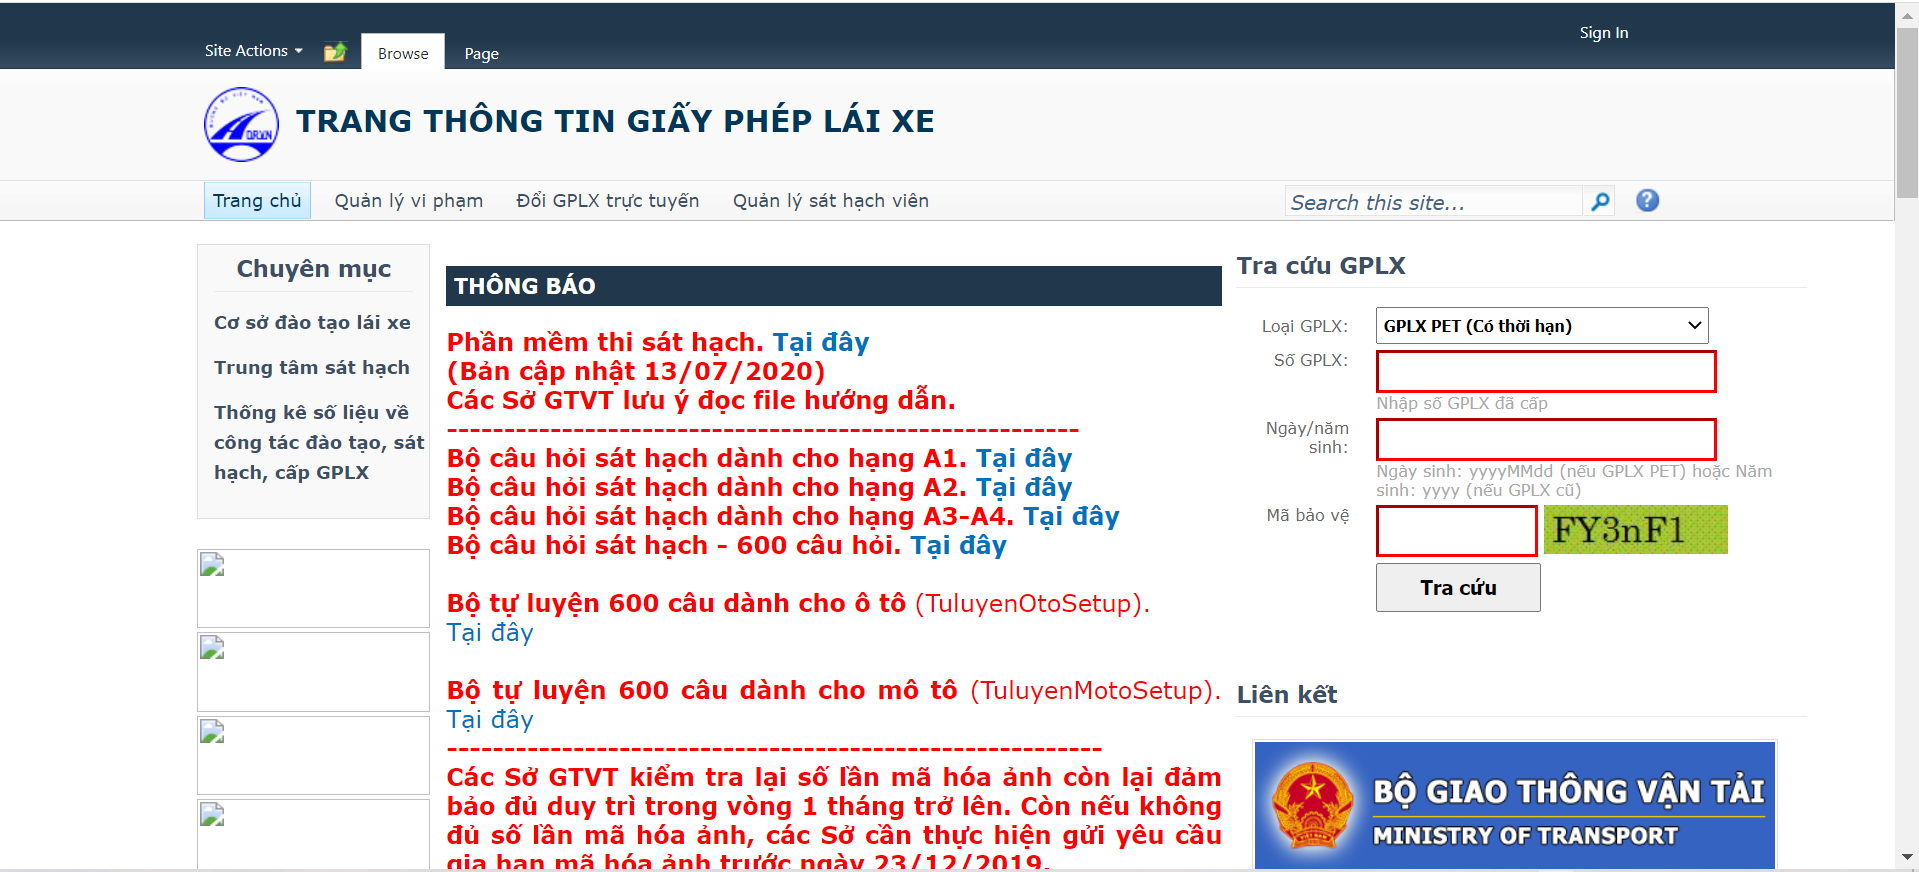Screen dimensions: 1919x872
Task: Click the Tra cứu button
Action: 1458,588
